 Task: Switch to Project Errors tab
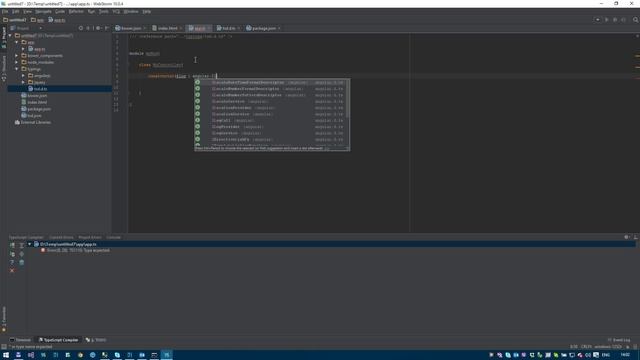coord(90,237)
